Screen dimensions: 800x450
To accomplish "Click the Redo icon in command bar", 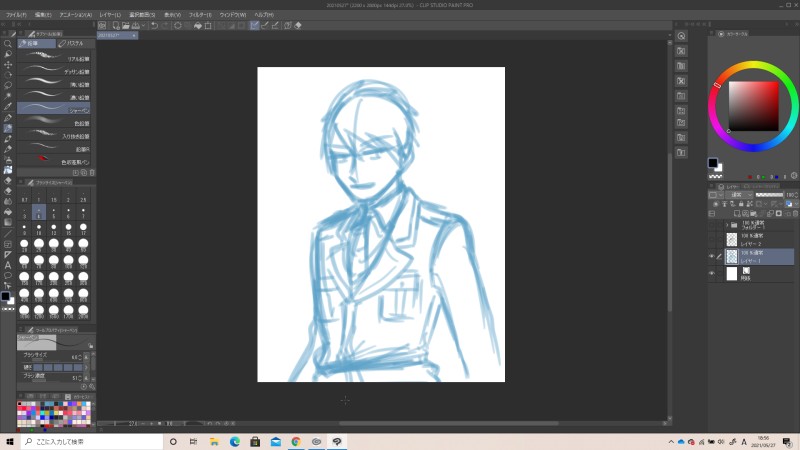I will click(x=165, y=26).
